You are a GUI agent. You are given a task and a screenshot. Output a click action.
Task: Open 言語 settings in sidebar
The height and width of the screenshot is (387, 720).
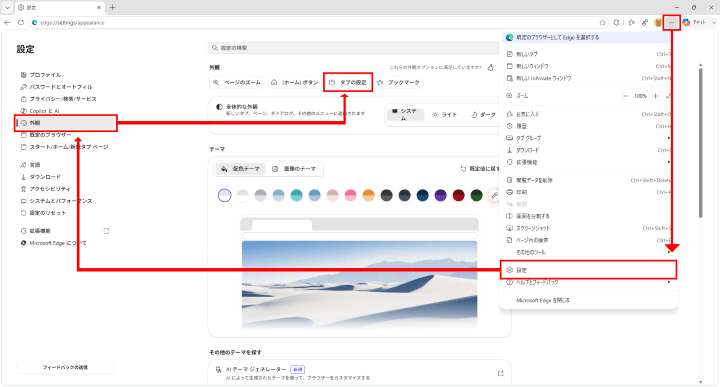tap(66, 165)
